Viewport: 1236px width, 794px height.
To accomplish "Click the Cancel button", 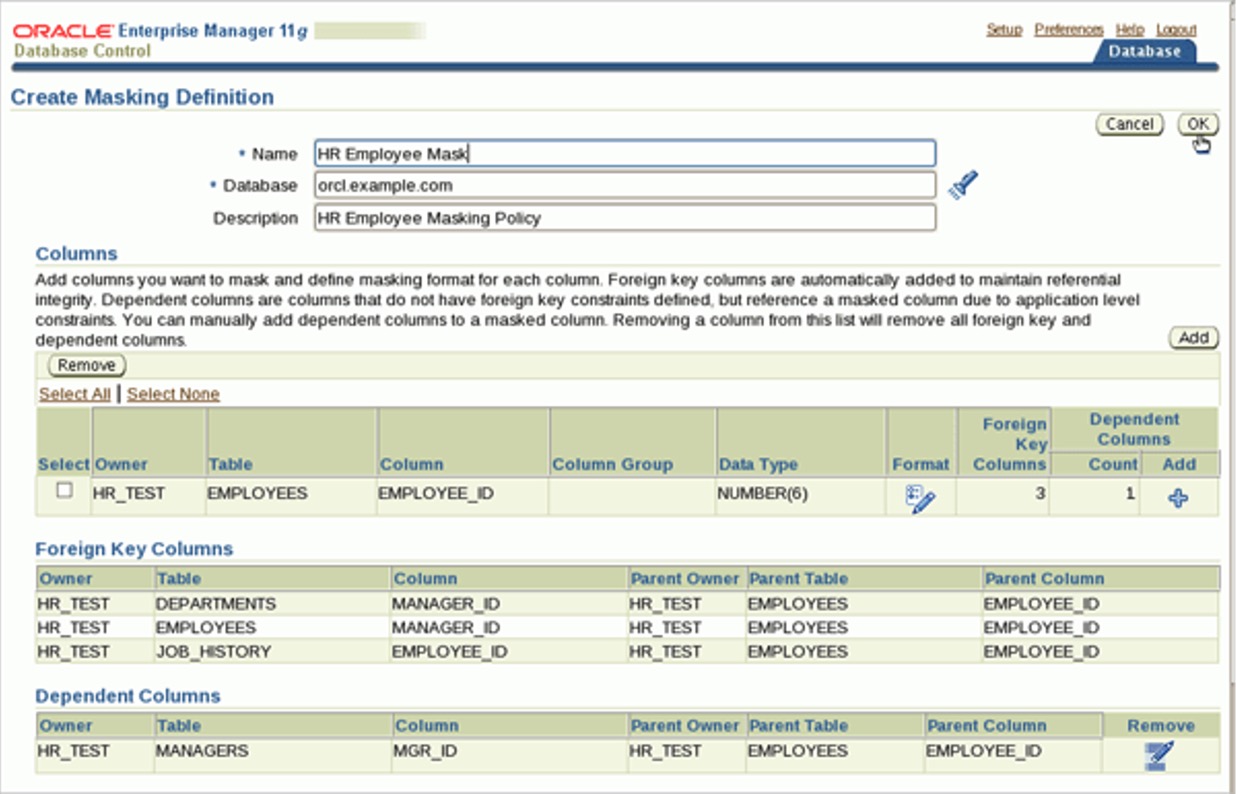I will [x=1130, y=124].
